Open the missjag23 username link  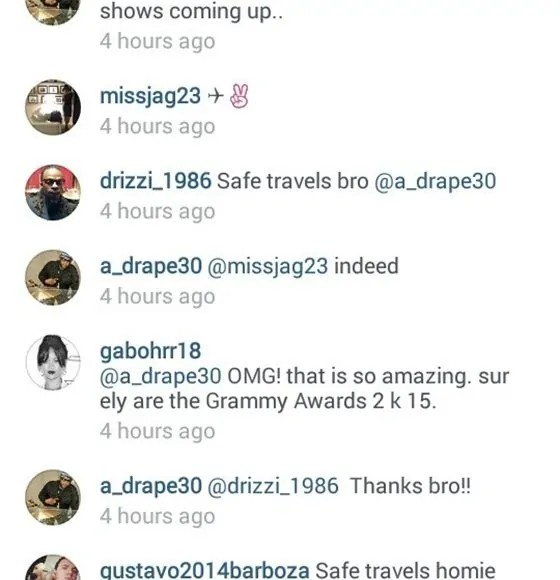(151, 97)
